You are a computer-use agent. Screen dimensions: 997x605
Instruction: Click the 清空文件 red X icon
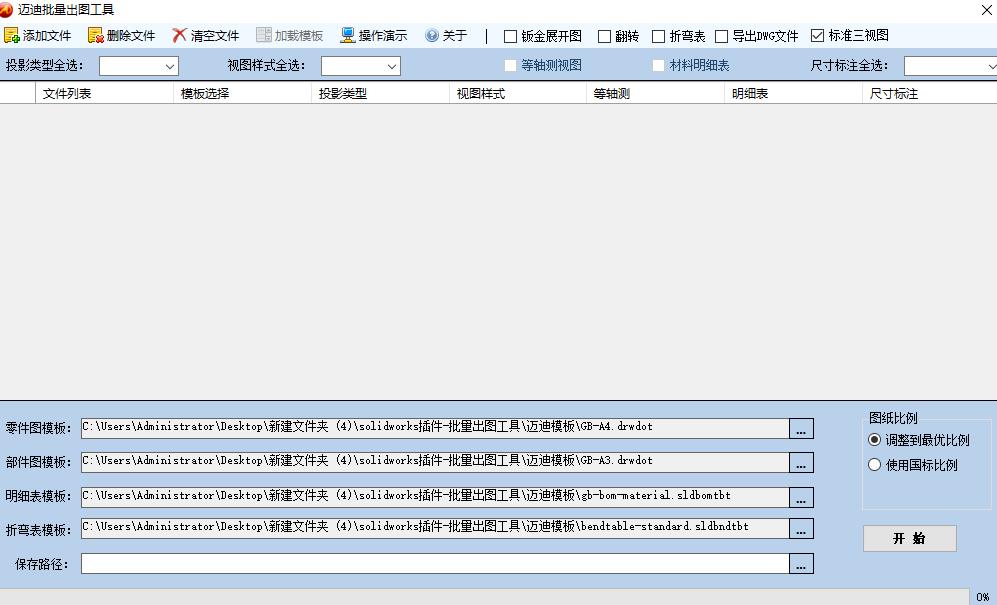point(179,36)
